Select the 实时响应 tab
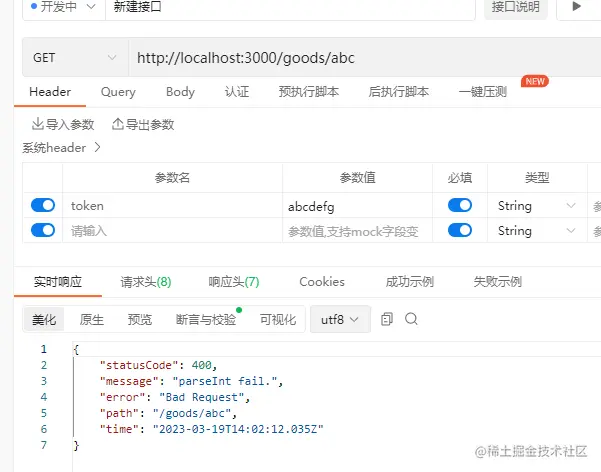 click(57, 282)
